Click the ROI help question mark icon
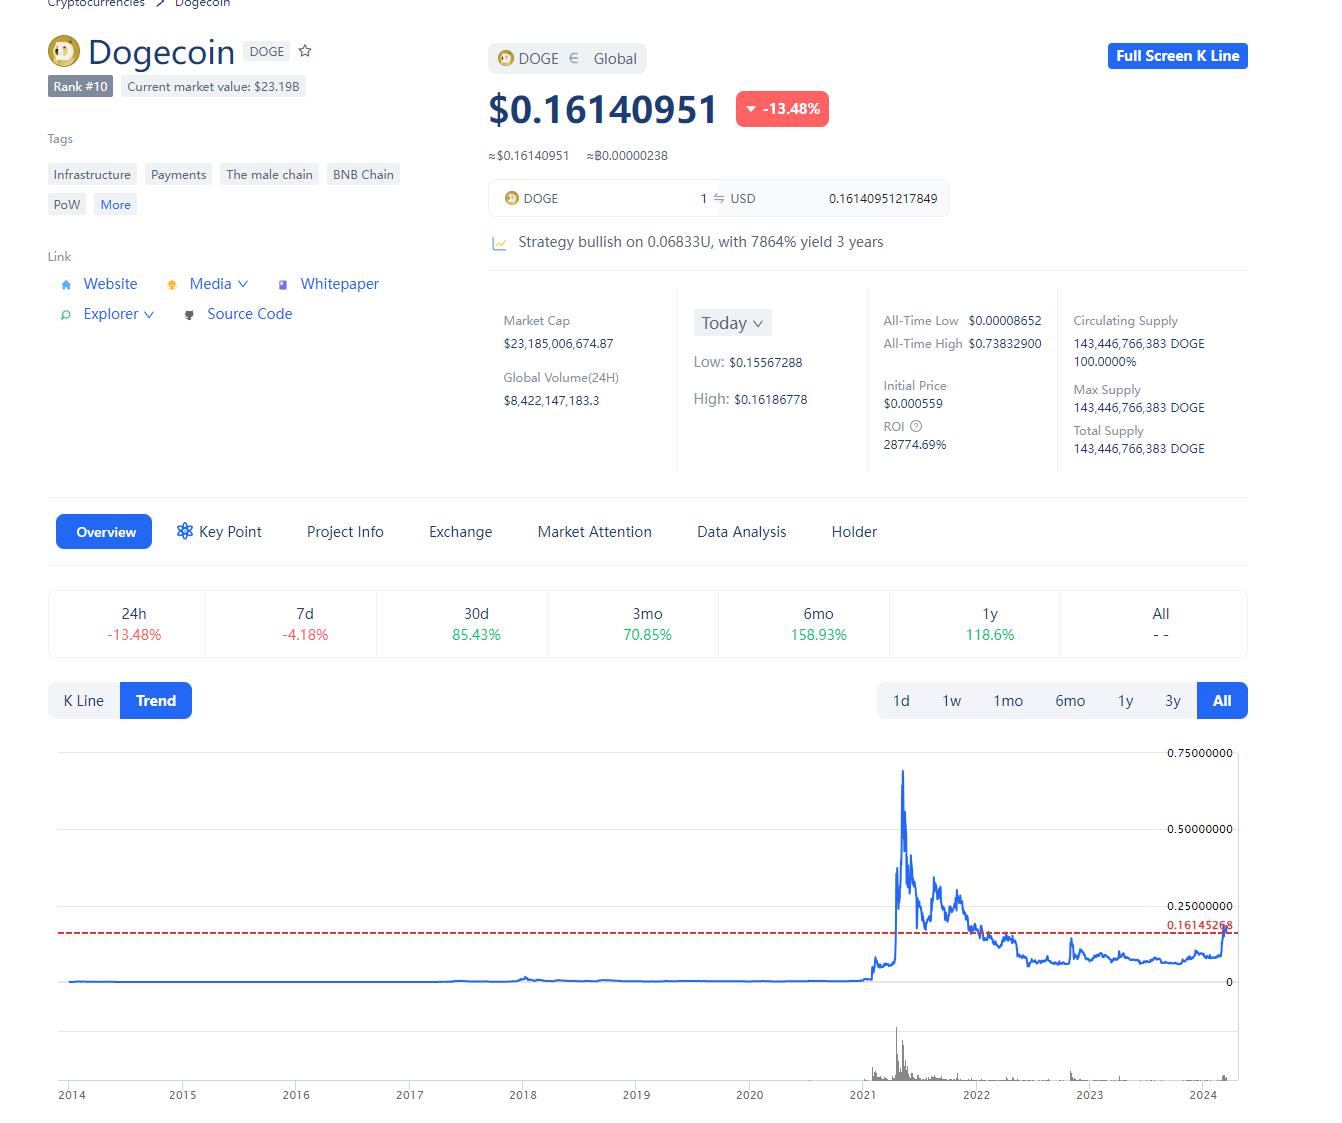This screenshot has height=1123, width=1342. point(916,426)
